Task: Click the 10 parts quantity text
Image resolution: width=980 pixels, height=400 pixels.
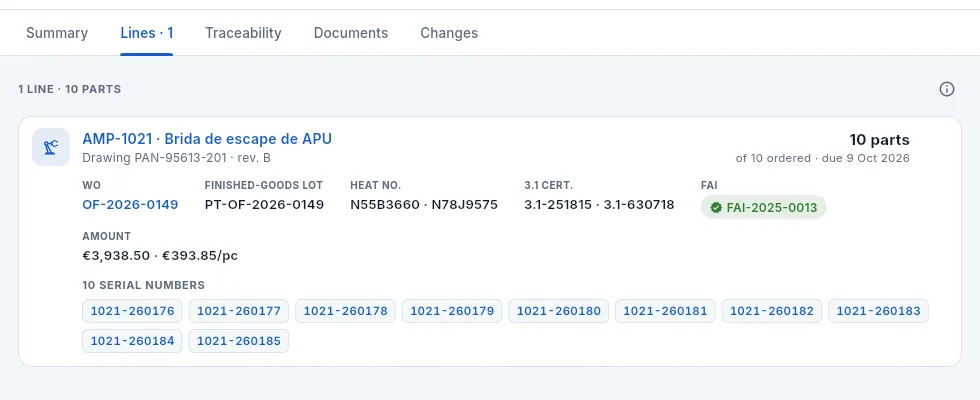Action: (x=879, y=140)
